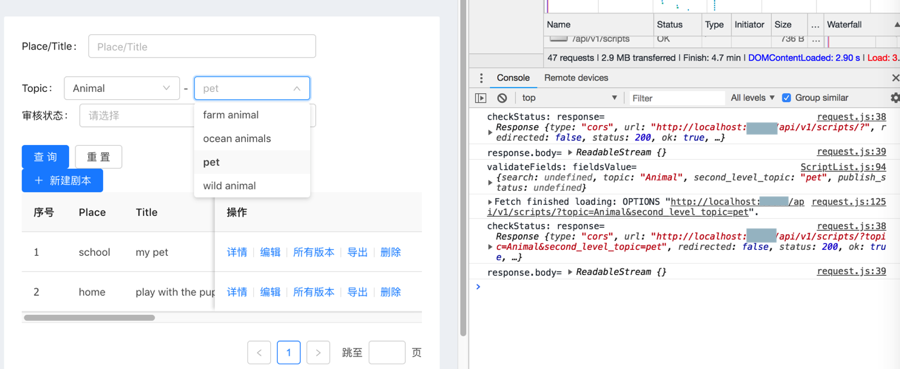Select page 1 in pagination
This screenshot has width=900, height=369.
[289, 352]
